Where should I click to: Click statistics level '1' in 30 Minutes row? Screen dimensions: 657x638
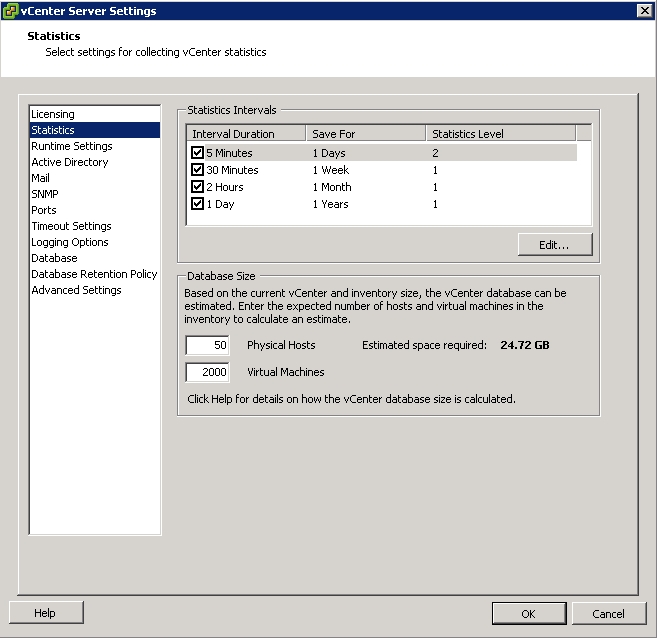point(435,170)
